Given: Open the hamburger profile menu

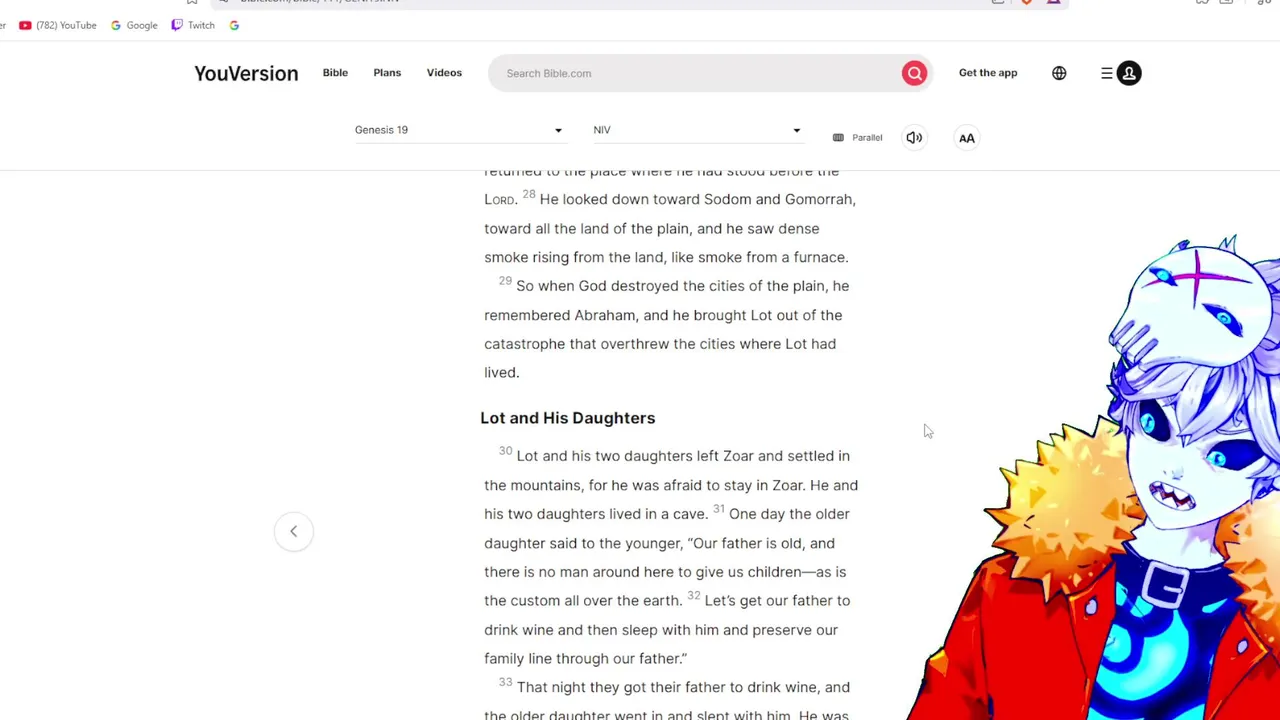Looking at the screenshot, I should pyautogui.click(x=1121, y=73).
